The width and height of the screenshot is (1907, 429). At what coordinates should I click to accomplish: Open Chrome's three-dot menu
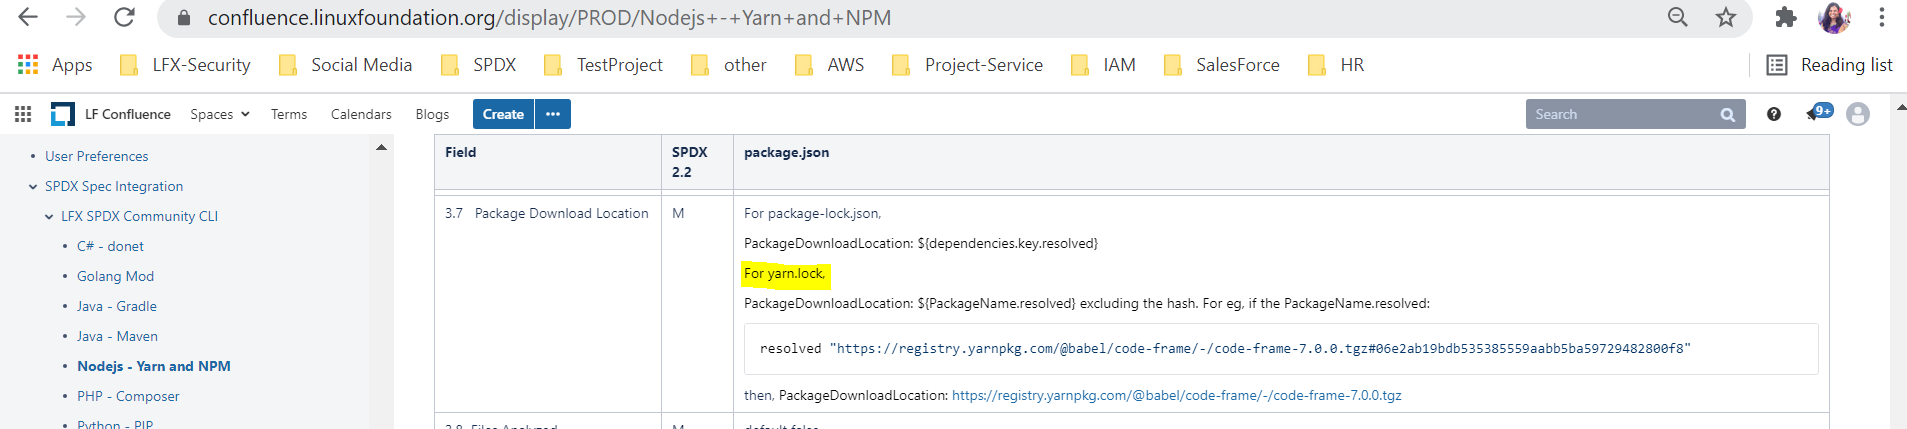point(1882,17)
